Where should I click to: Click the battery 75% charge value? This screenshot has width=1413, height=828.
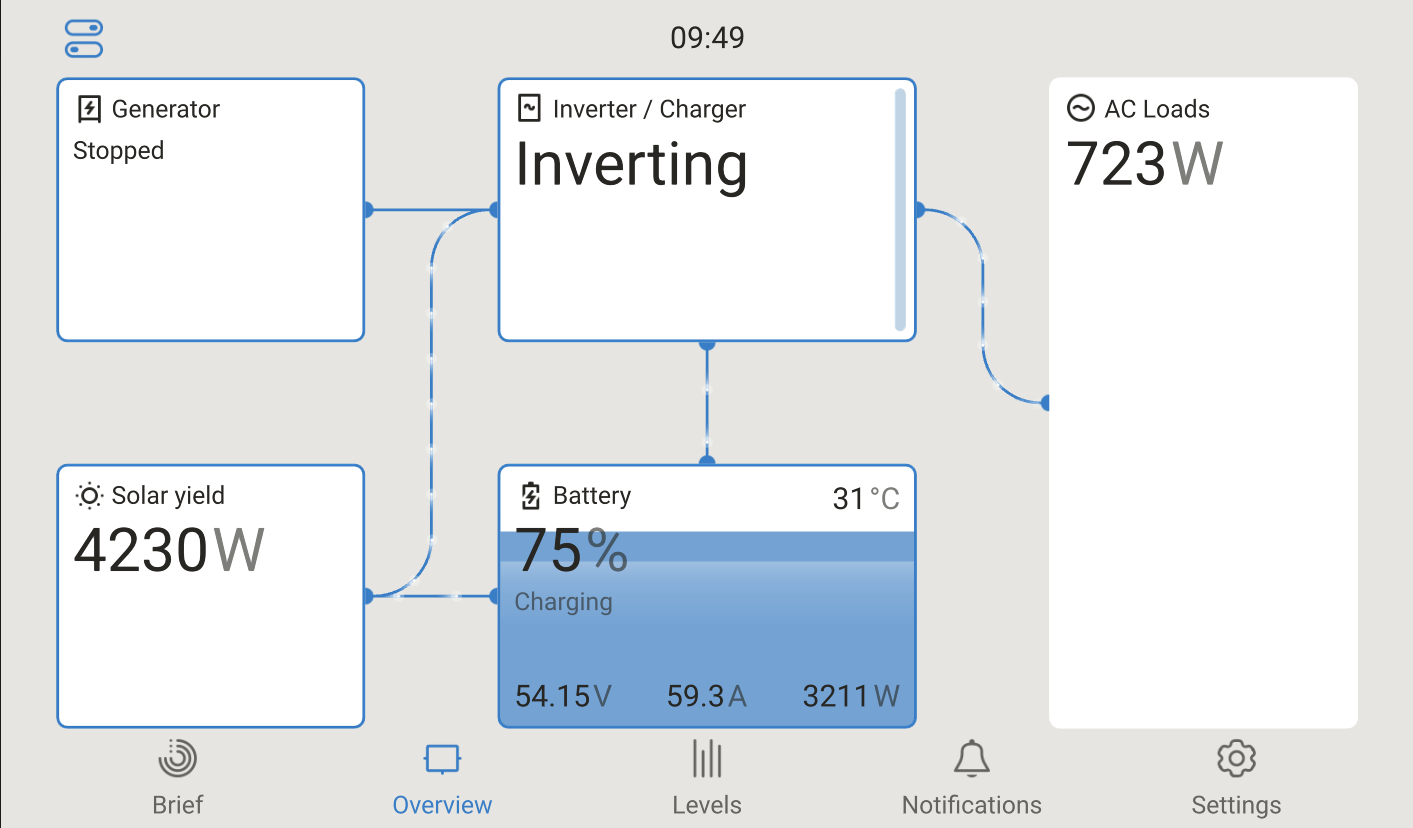572,551
